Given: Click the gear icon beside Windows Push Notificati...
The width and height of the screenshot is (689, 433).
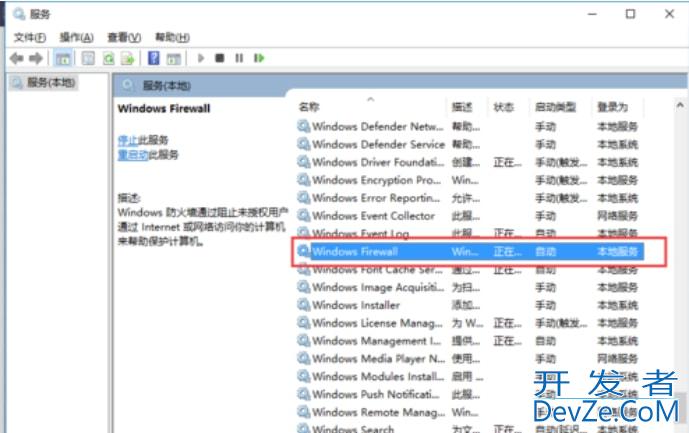Looking at the screenshot, I should click(303, 394).
